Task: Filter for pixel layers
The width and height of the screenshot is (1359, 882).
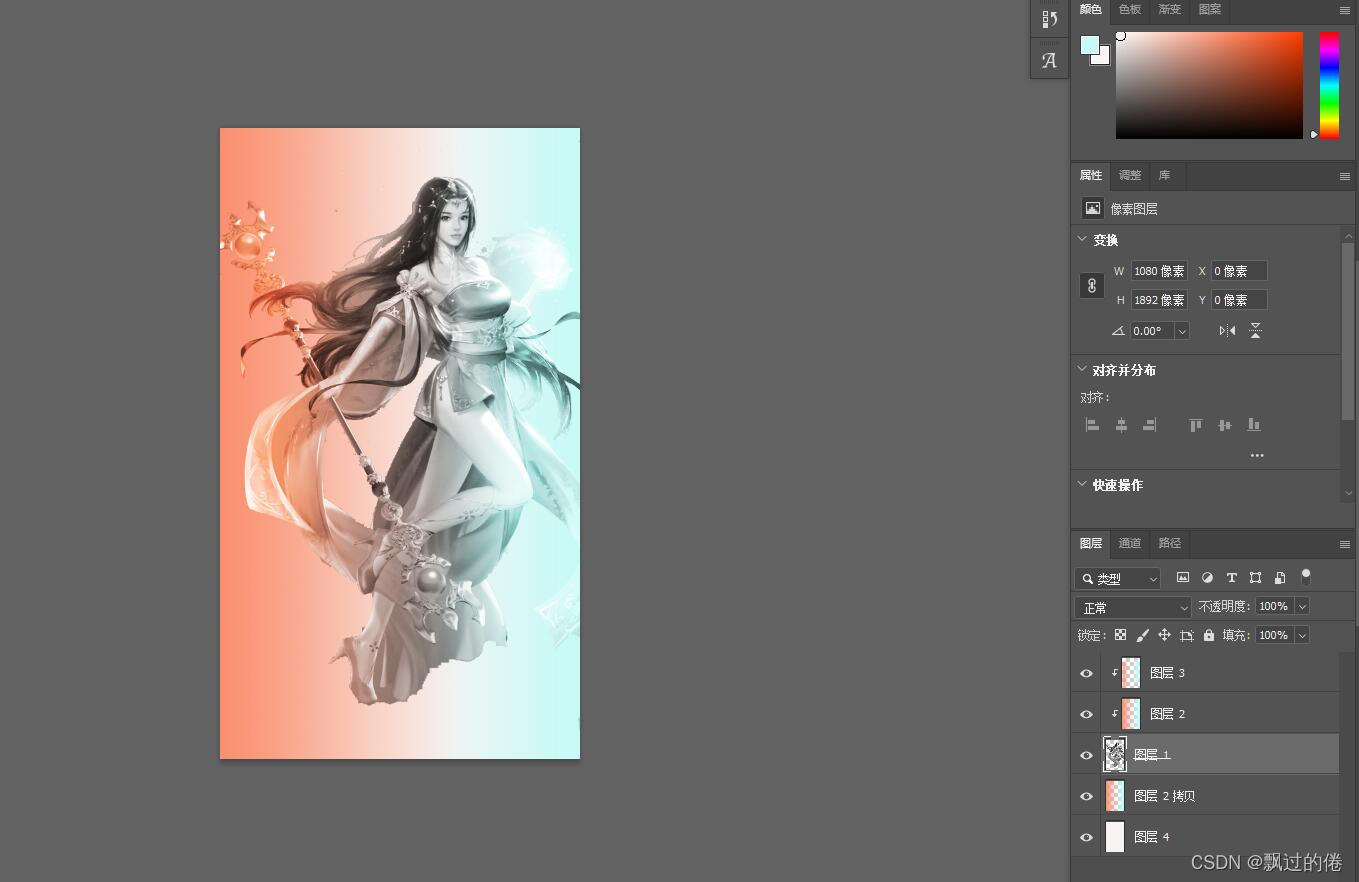Action: [1183, 578]
